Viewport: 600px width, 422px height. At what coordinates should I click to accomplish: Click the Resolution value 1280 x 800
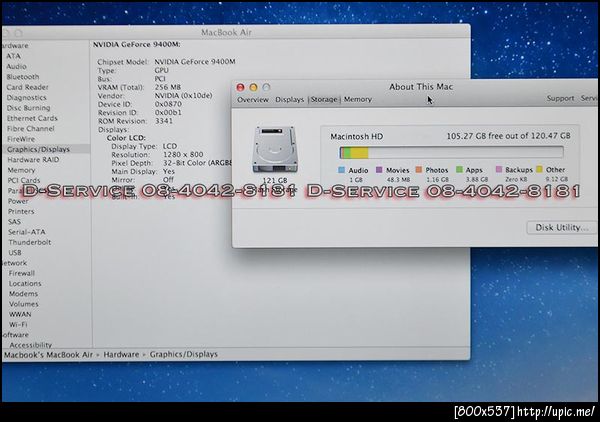[183, 155]
